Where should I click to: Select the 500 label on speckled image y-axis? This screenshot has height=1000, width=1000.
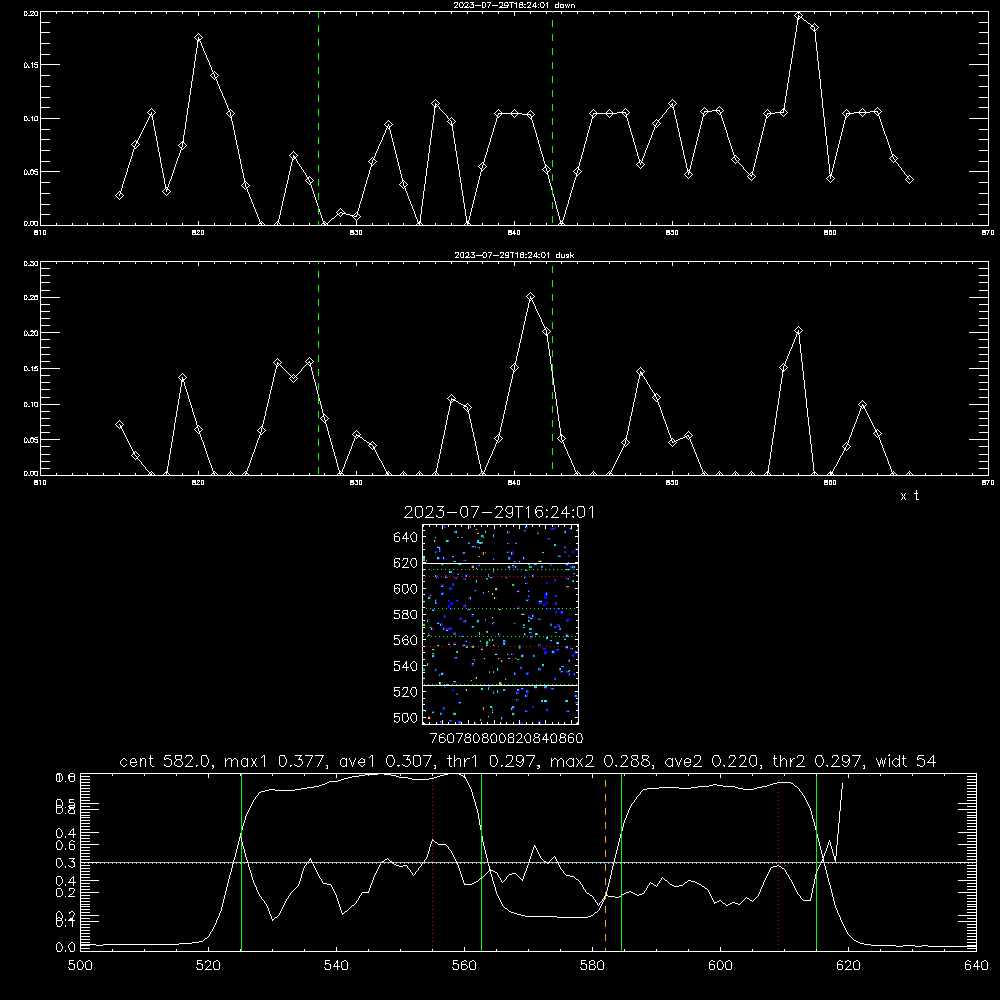pos(406,718)
